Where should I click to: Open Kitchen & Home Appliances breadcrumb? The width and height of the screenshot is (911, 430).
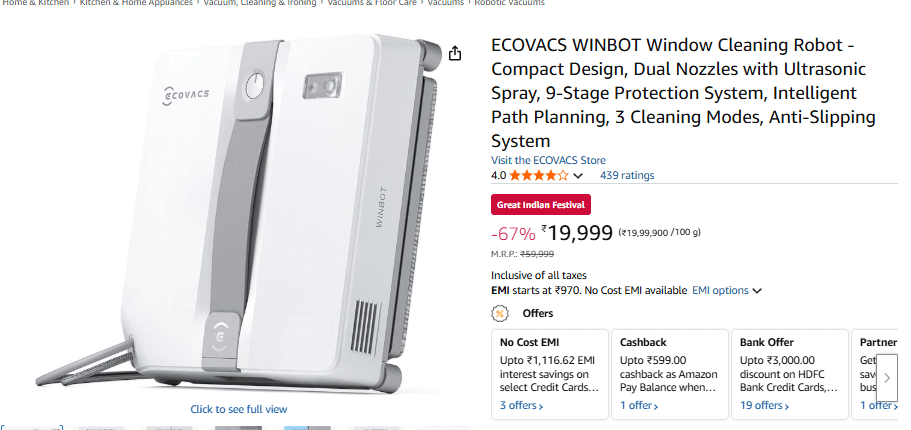point(136,3)
